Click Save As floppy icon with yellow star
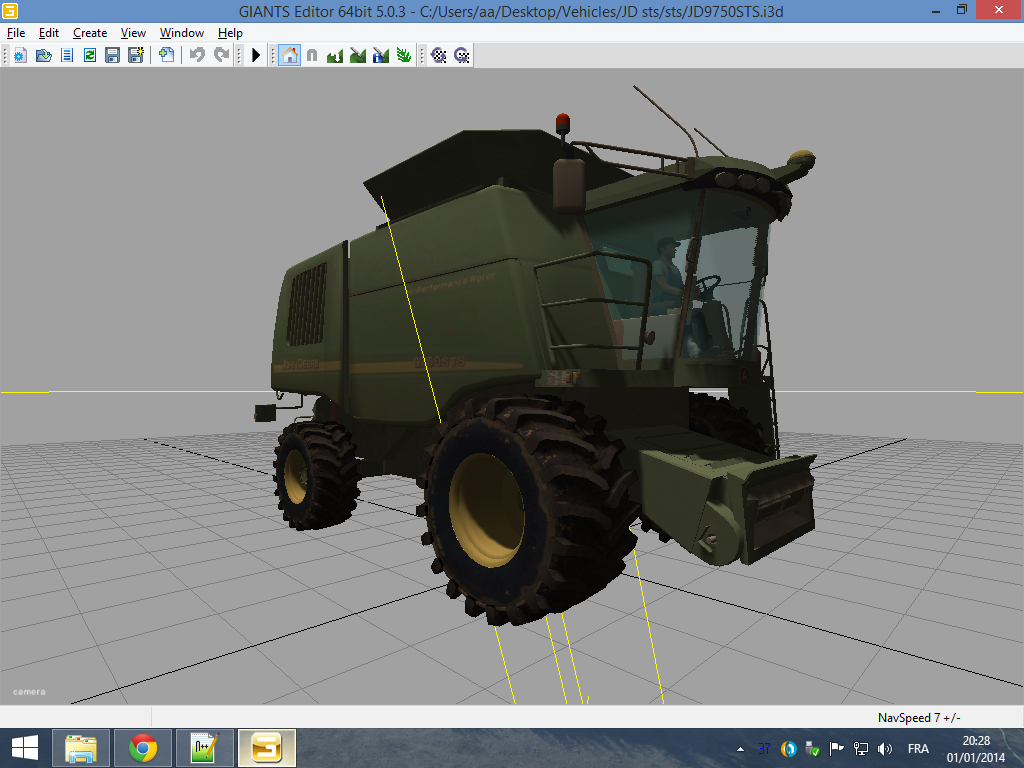Viewport: 1024px width, 768px height. (x=136, y=56)
